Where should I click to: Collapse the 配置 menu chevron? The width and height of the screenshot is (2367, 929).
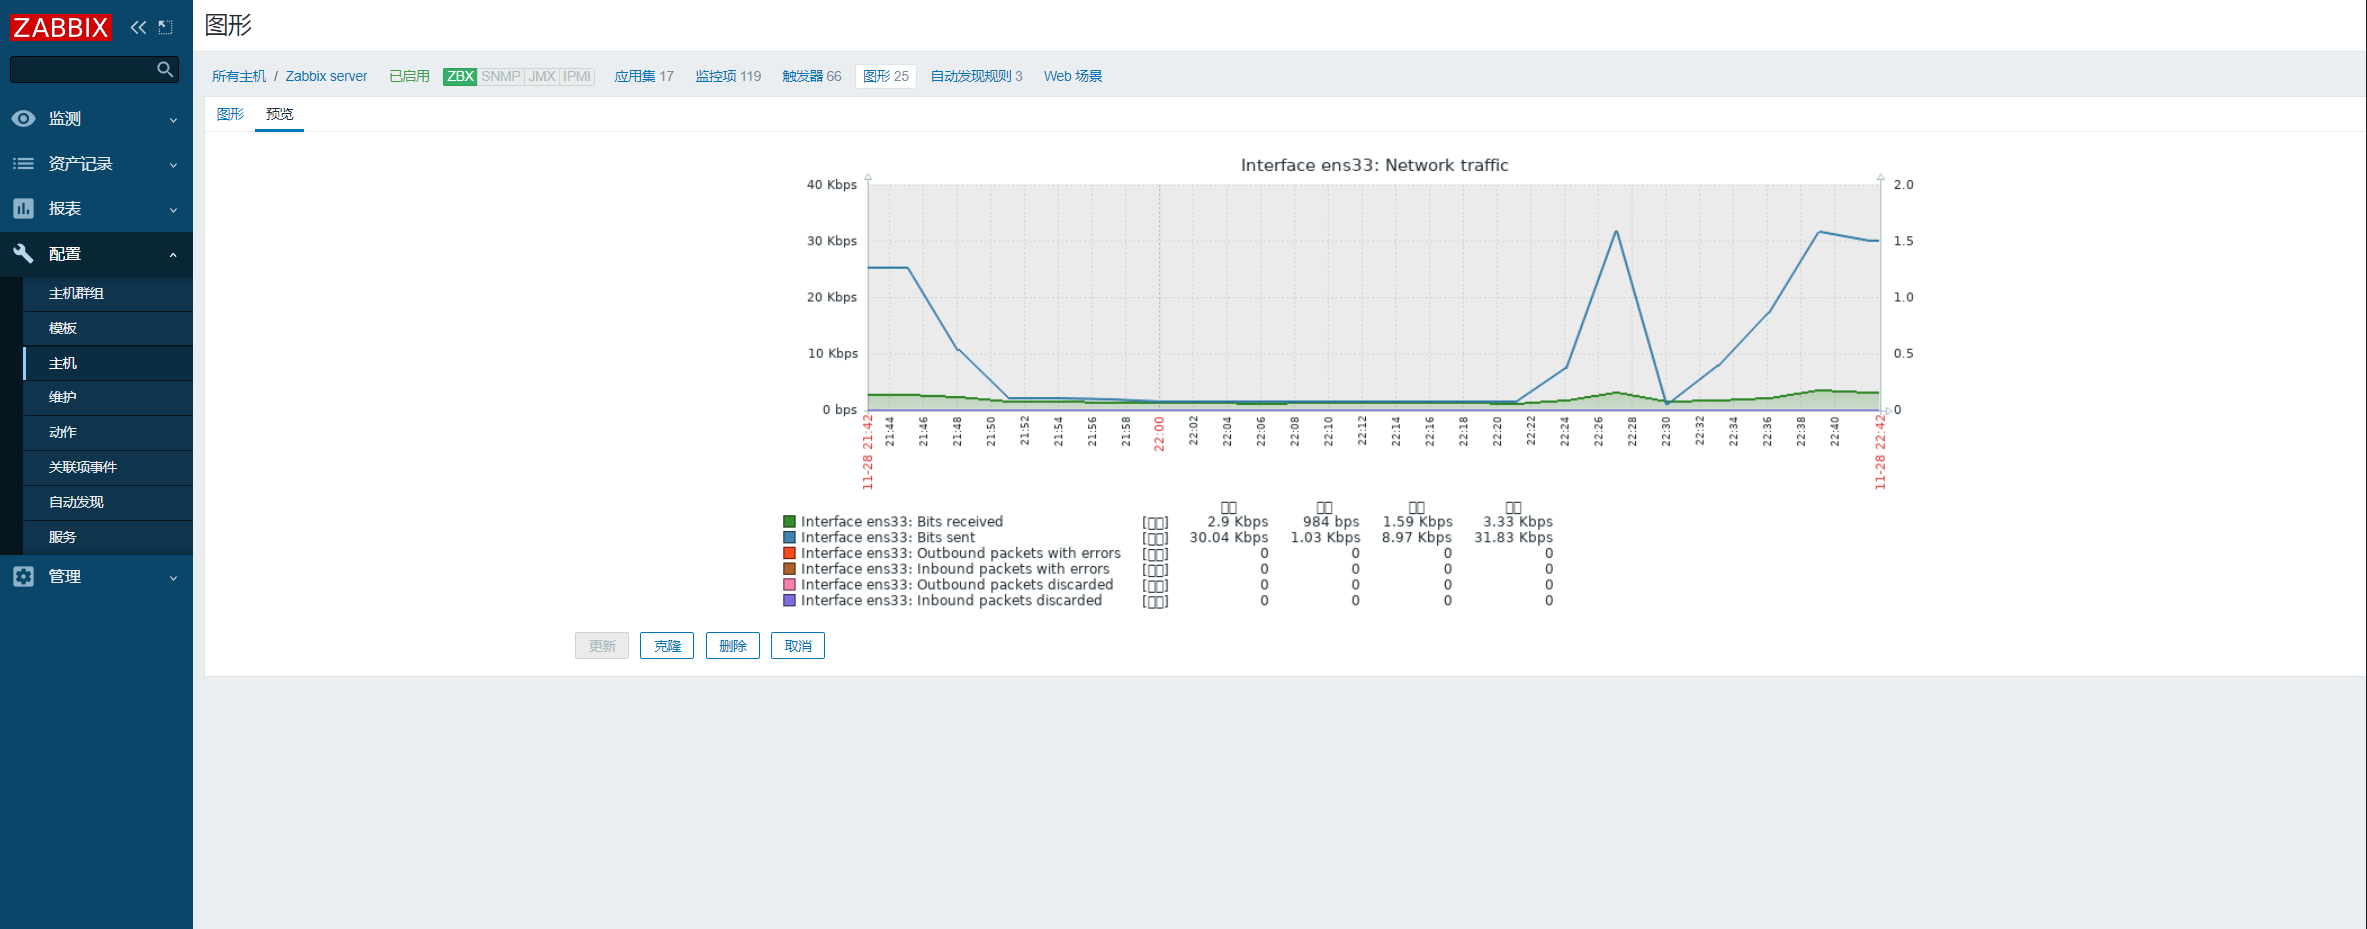173,255
